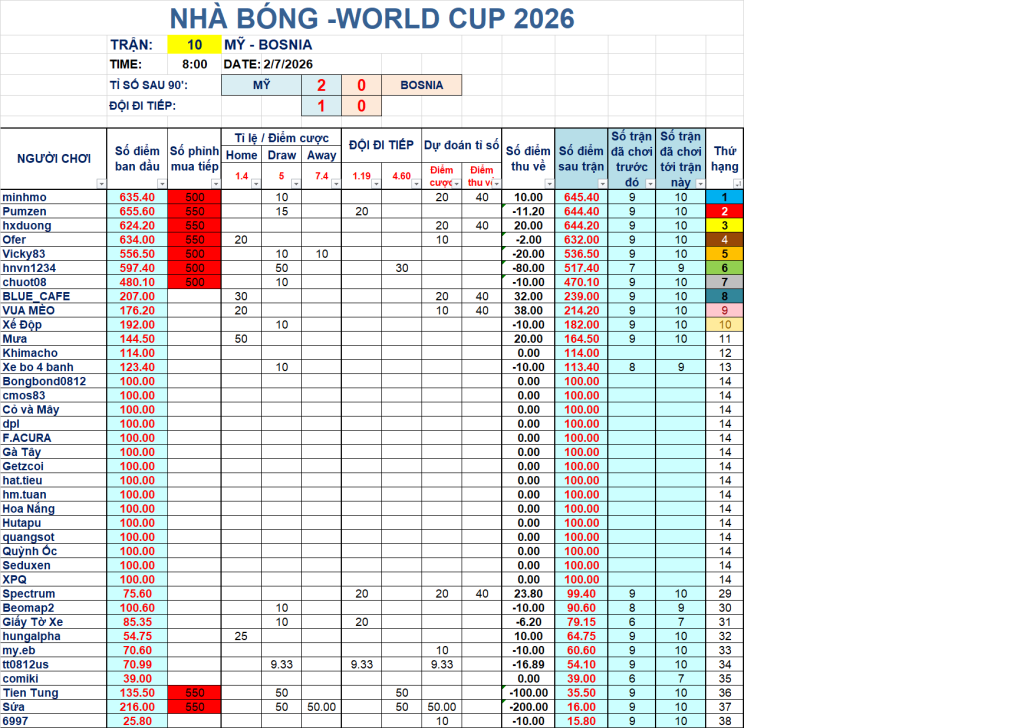This screenshot has height=728, width=1024.
Task: Click the Dự đoán tỉ số header
Action: coord(462,145)
